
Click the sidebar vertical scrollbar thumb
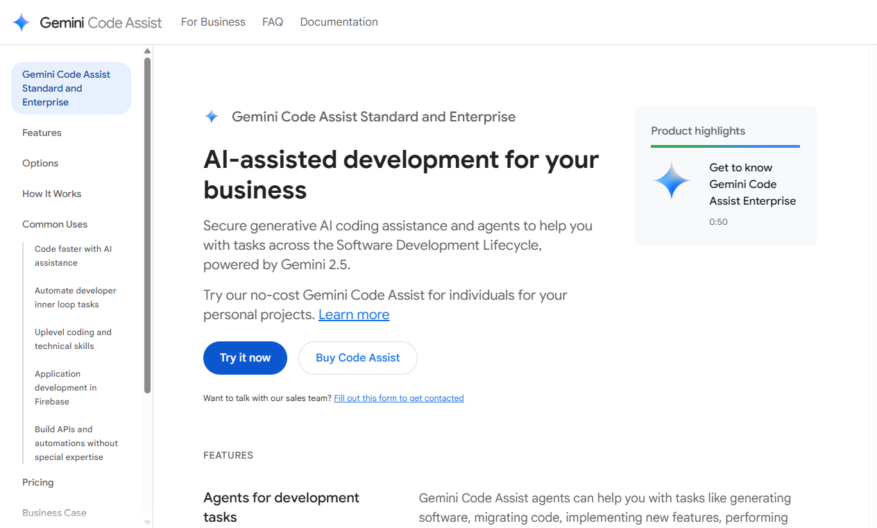pyautogui.click(x=147, y=225)
